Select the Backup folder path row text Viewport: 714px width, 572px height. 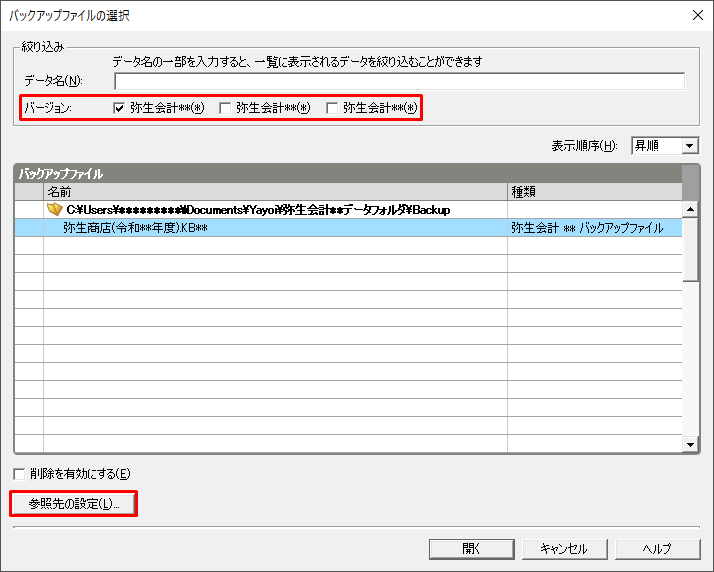coord(258,209)
